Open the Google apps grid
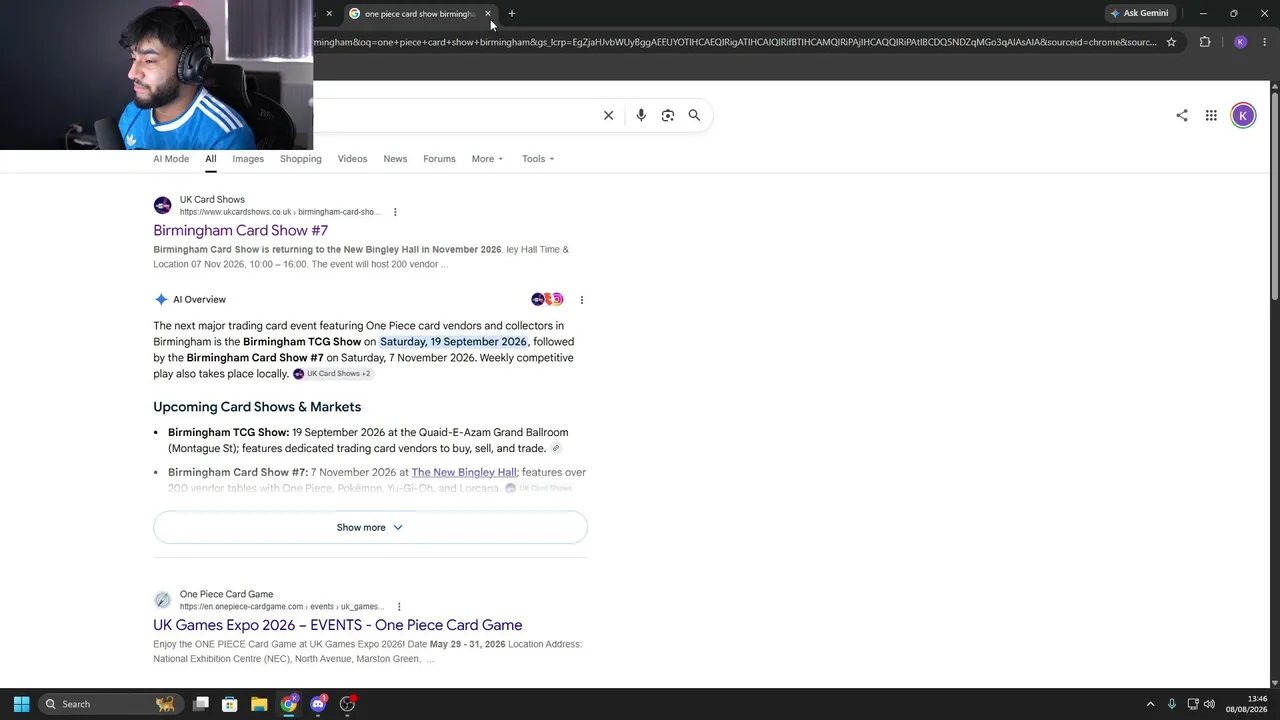The width and height of the screenshot is (1280, 720). pyautogui.click(x=1211, y=115)
